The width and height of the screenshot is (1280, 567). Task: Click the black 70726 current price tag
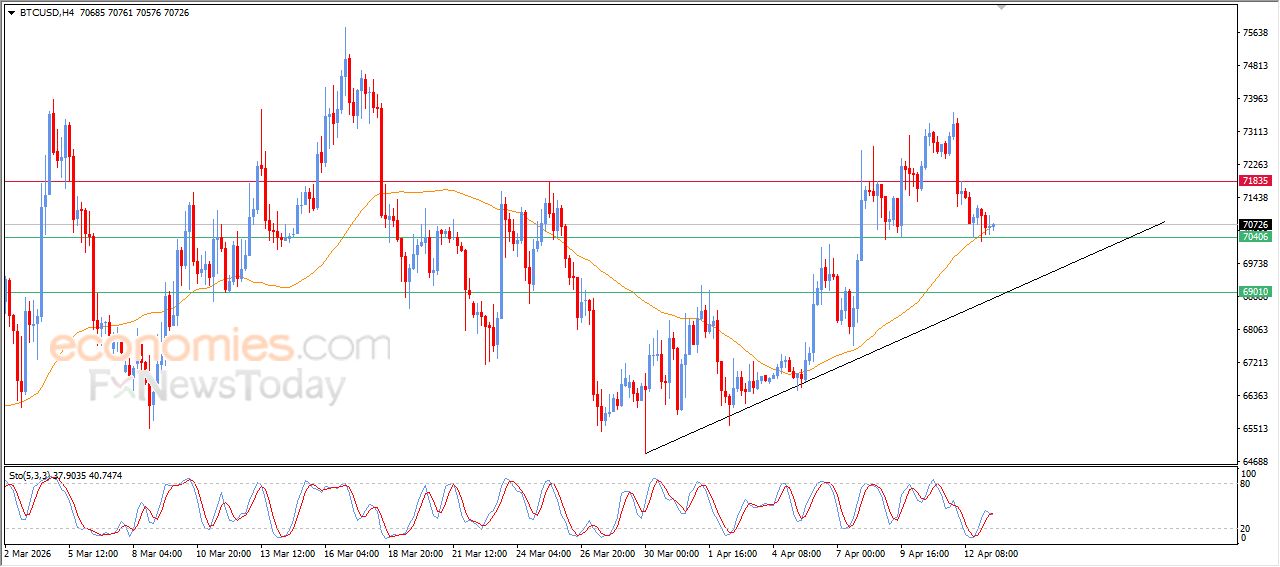1254,225
